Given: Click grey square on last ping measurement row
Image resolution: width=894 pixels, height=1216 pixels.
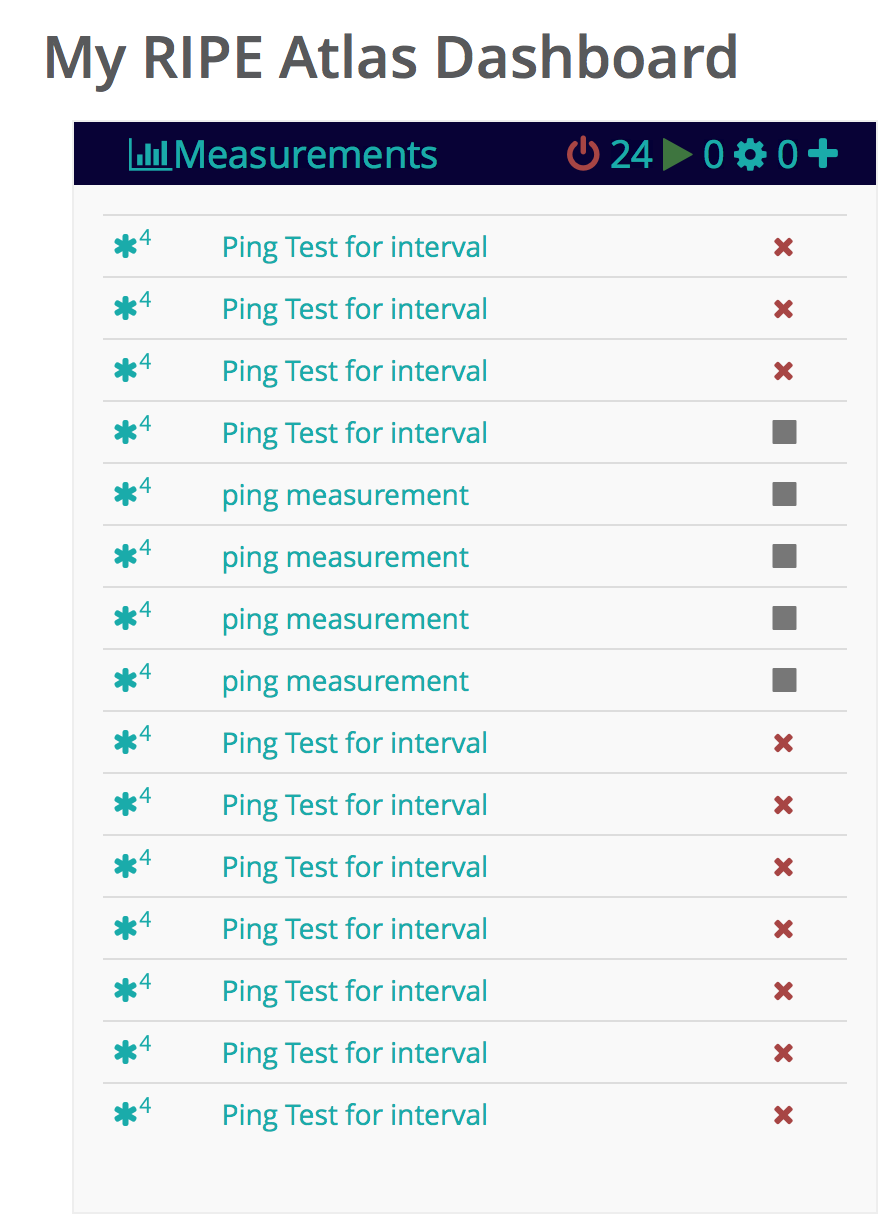Looking at the screenshot, I should tap(784, 680).
